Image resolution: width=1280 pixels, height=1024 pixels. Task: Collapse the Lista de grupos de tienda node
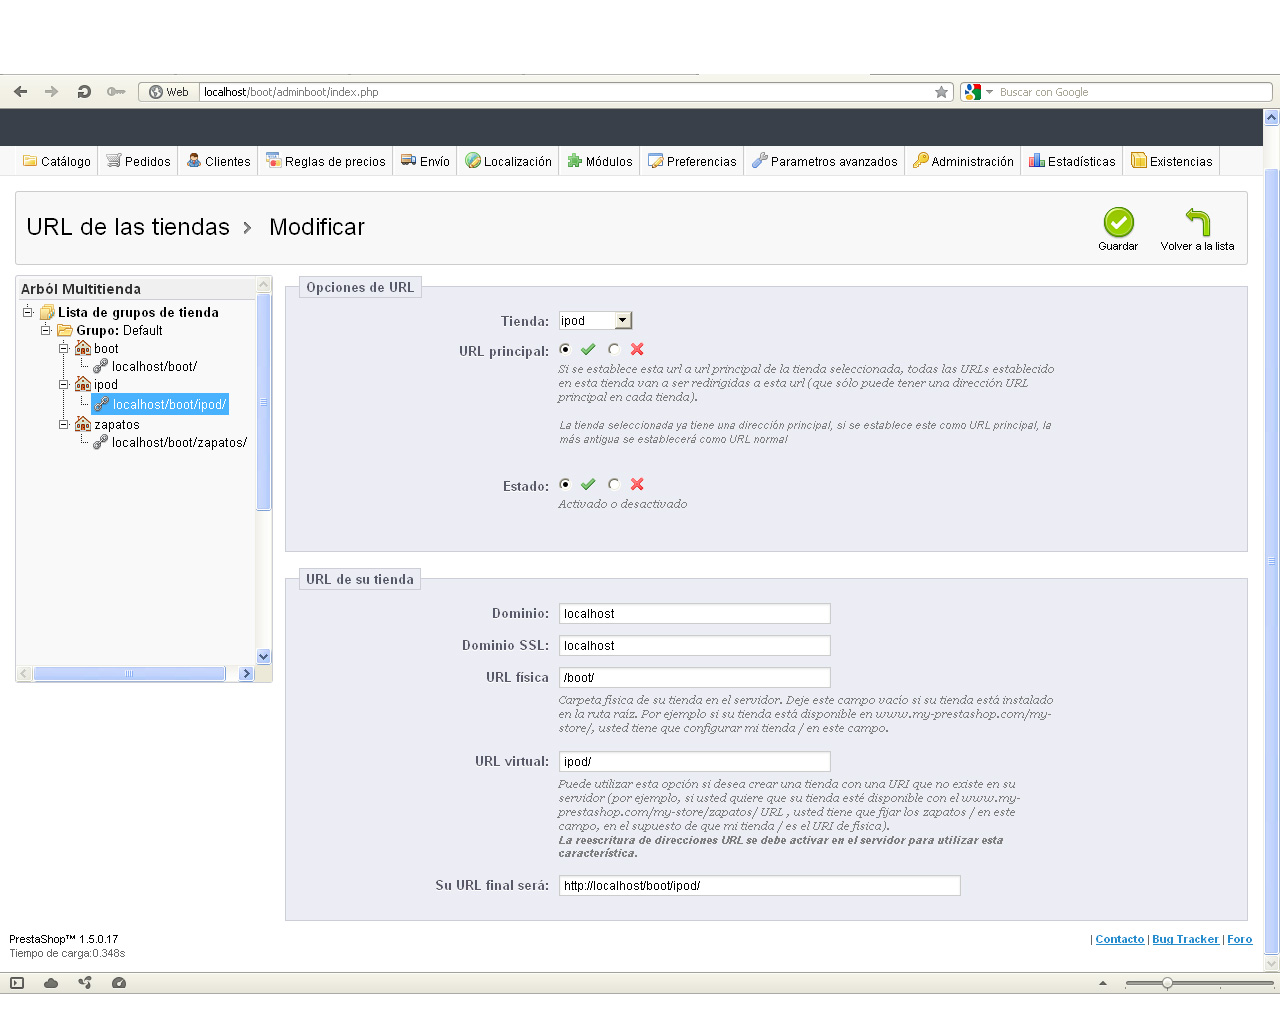pos(28,312)
